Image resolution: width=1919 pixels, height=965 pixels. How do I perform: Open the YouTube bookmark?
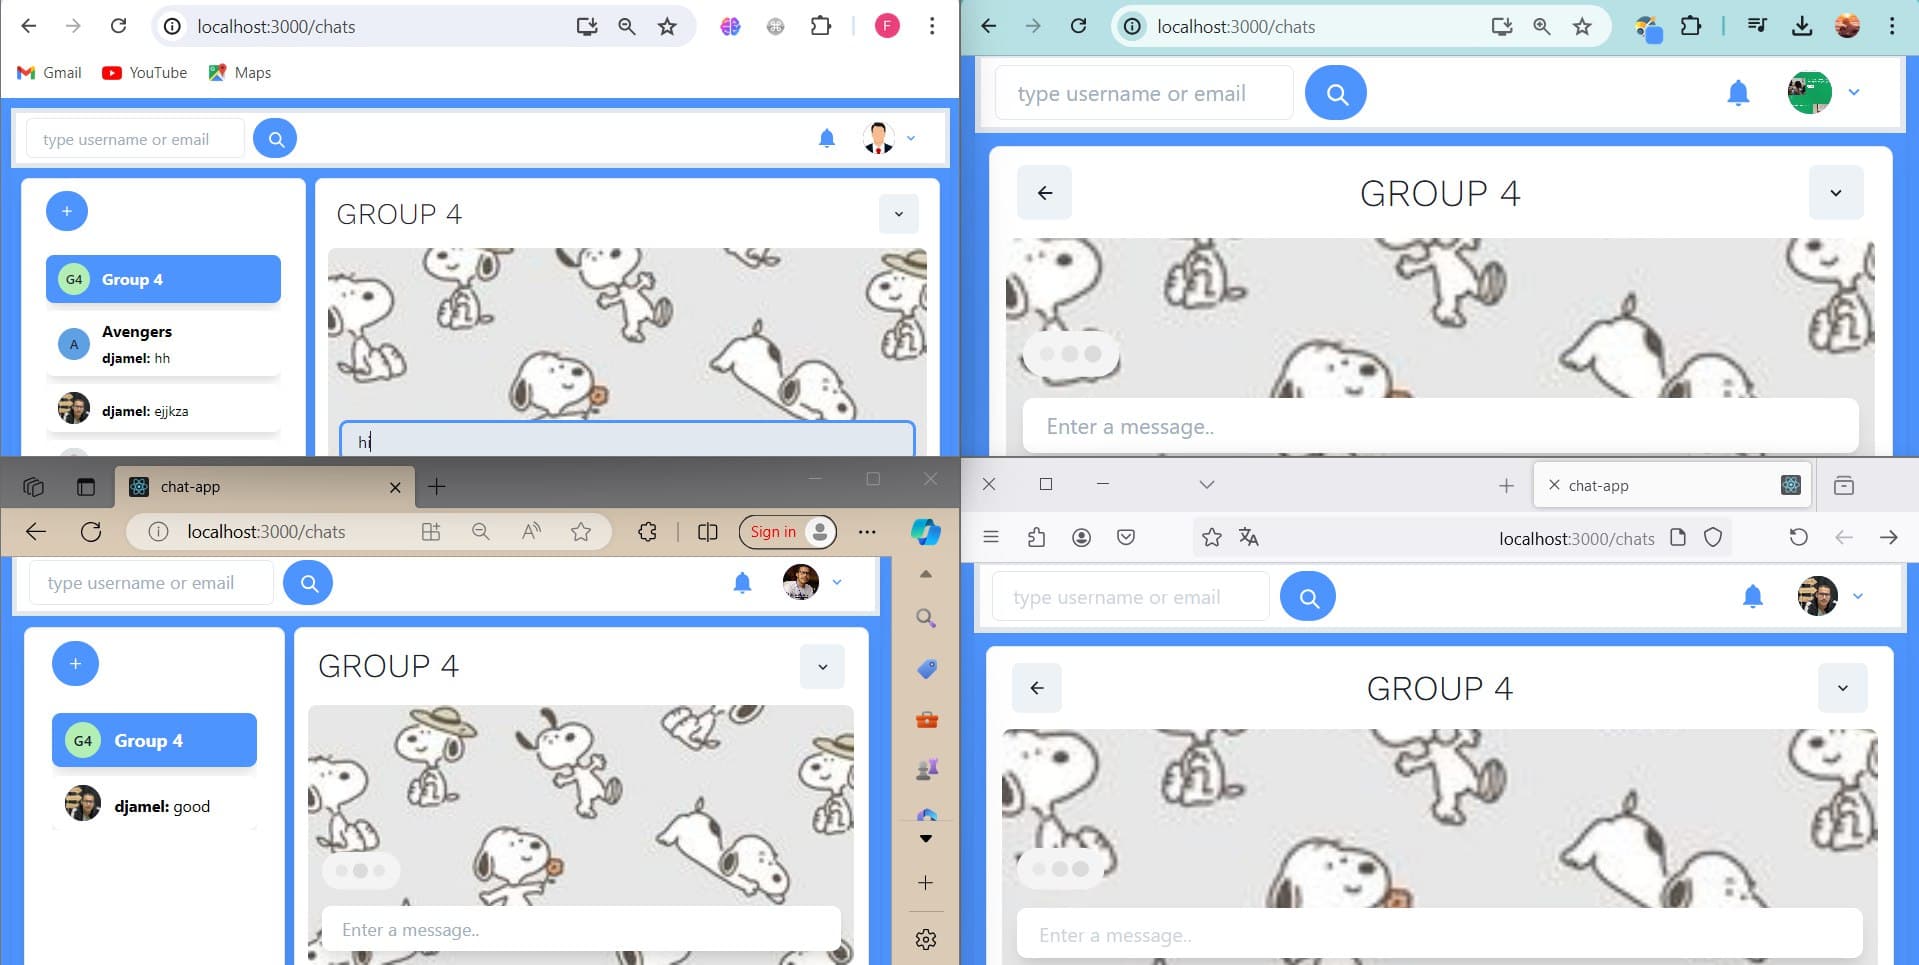[x=145, y=72]
